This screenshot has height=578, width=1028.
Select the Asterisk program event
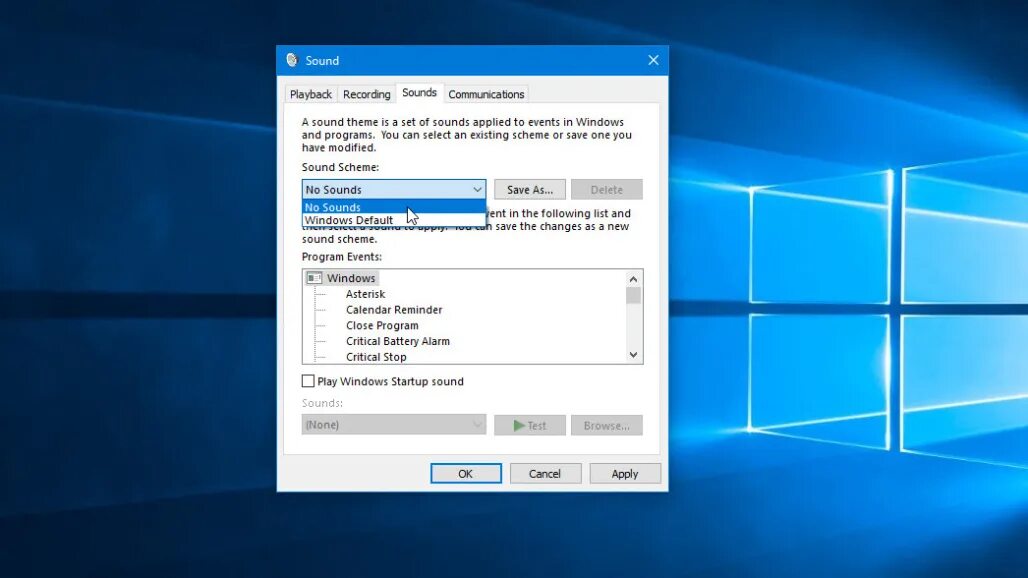pos(365,294)
